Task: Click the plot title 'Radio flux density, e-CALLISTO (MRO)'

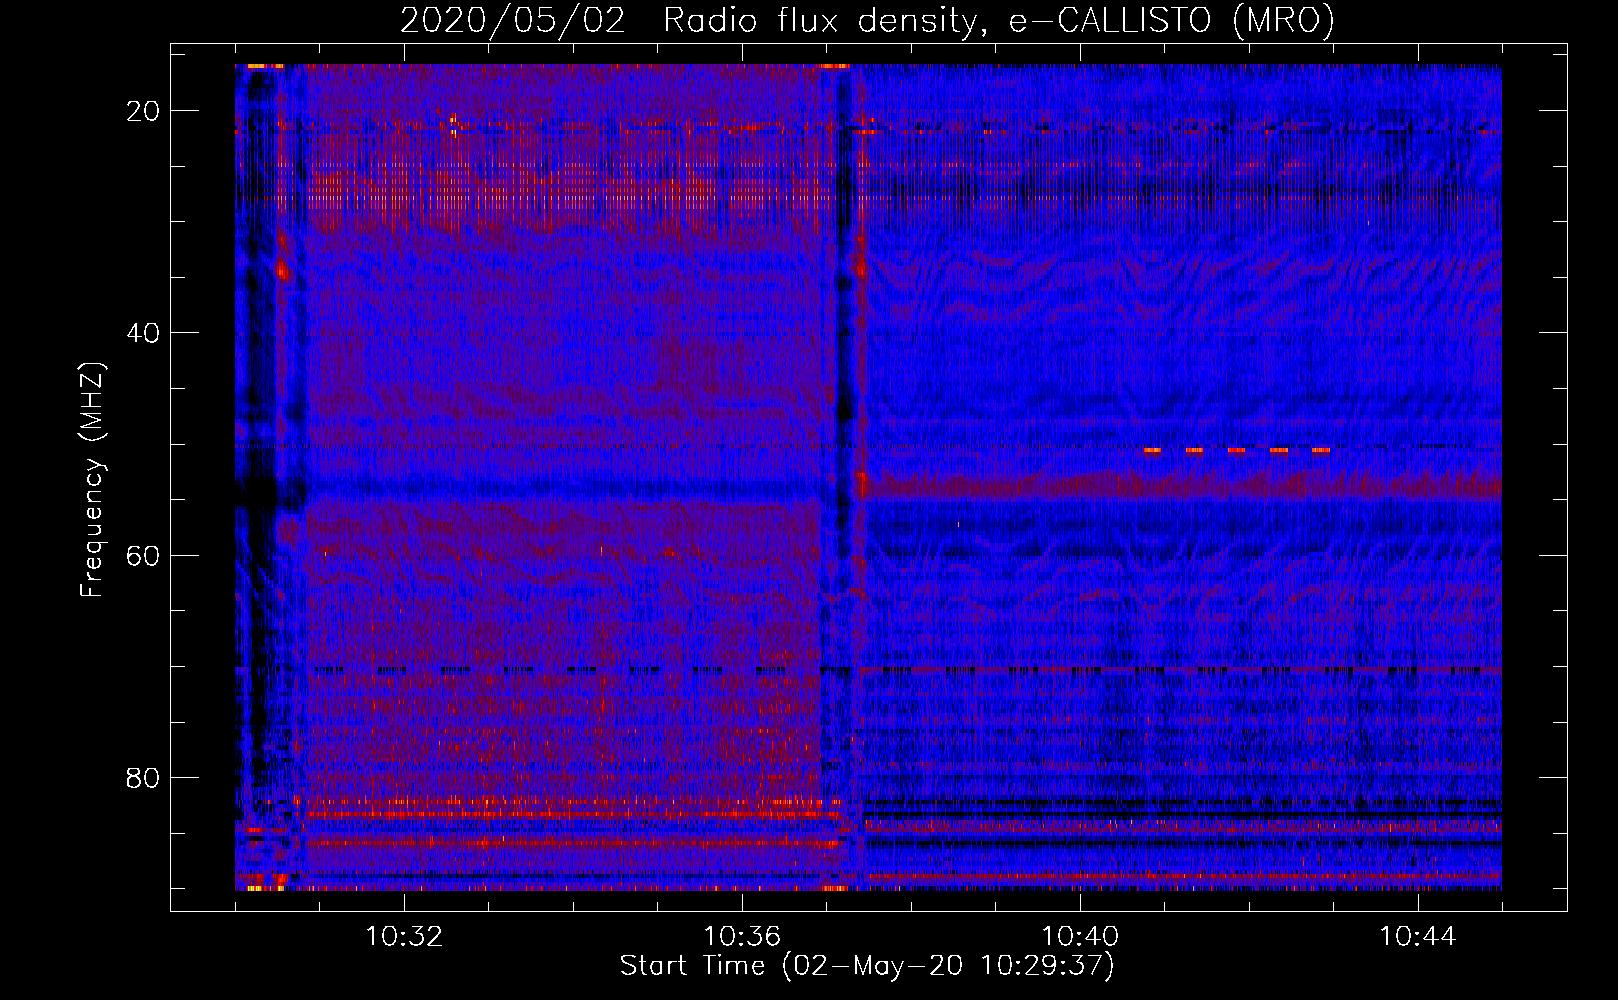Action: [x=999, y=20]
